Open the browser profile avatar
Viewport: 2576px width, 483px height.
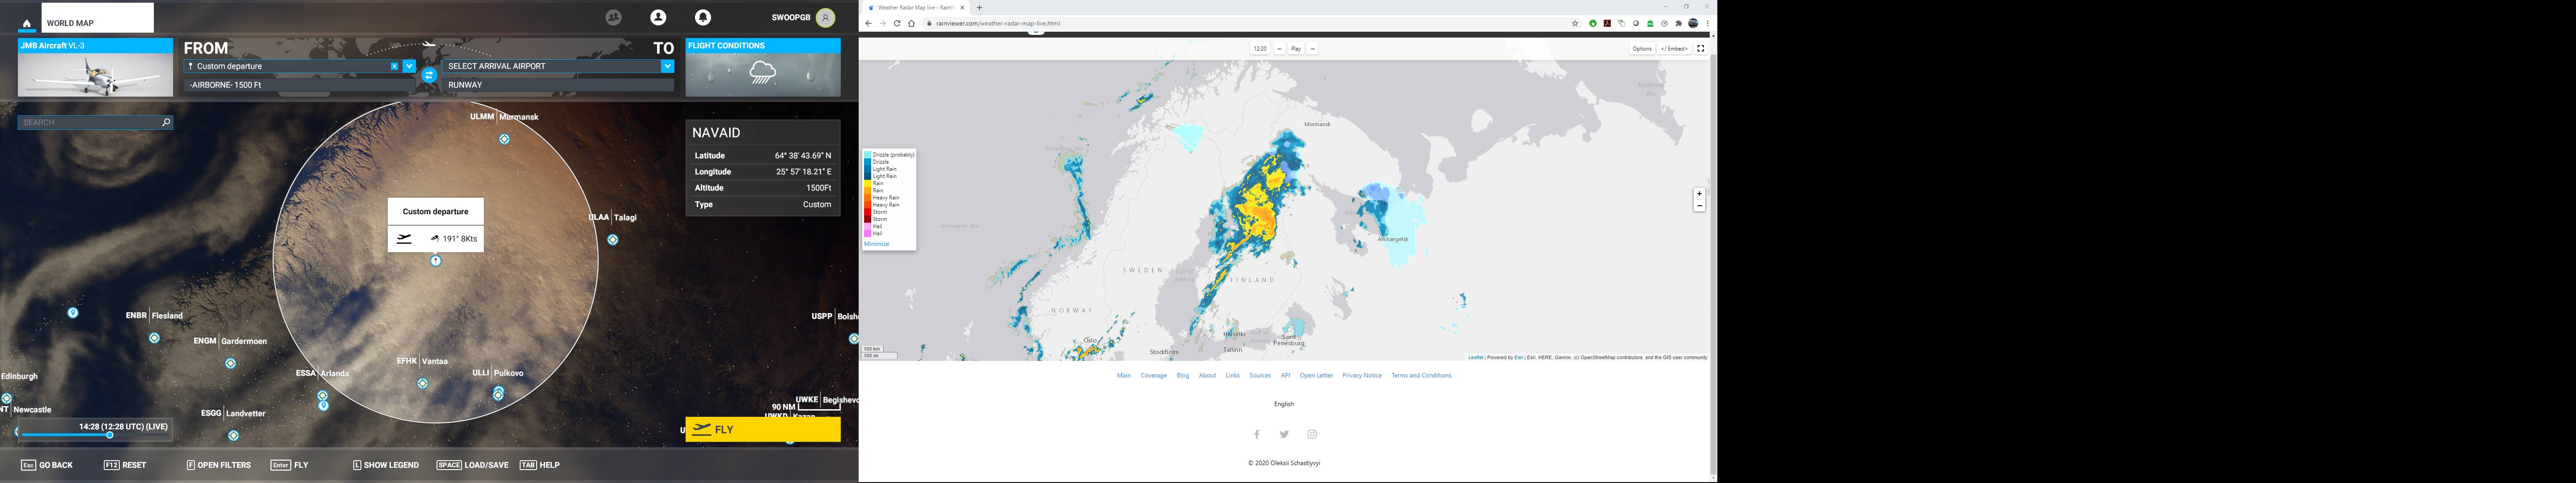1693,23
